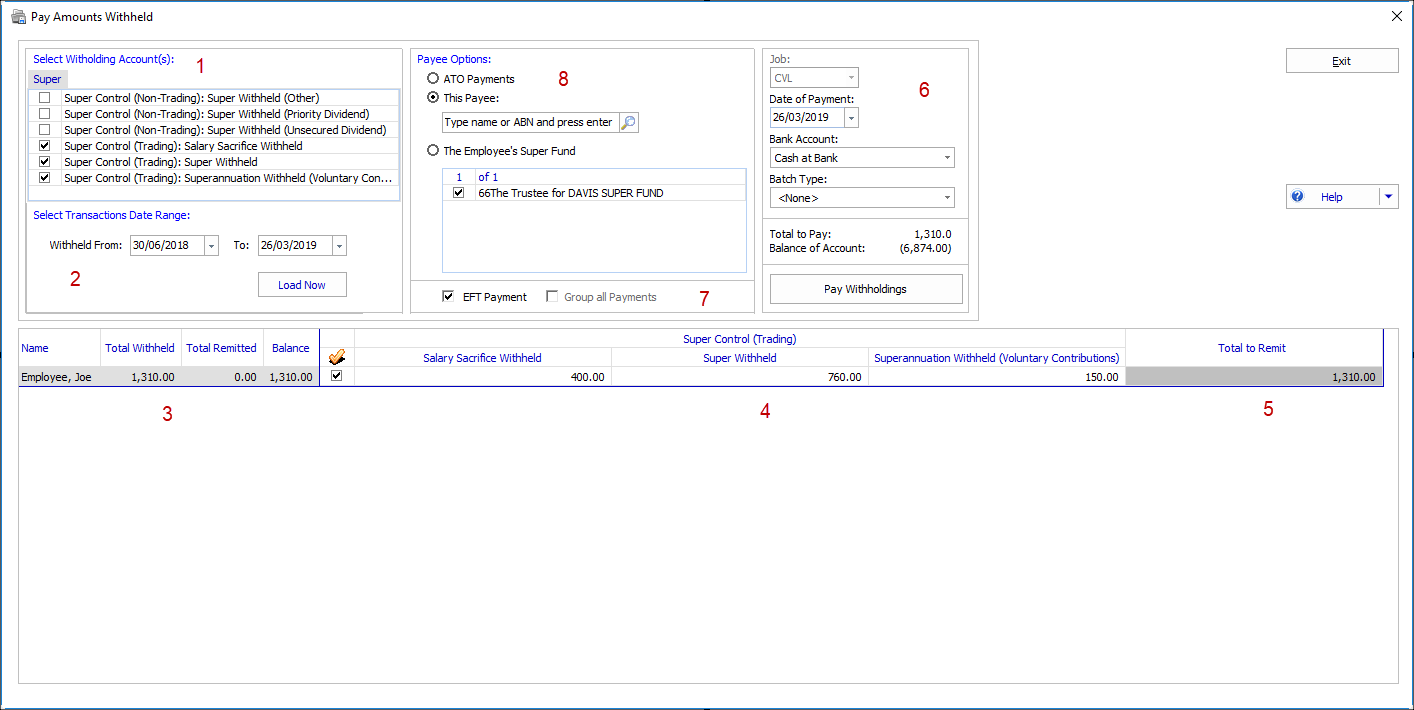
Task: Open the Date of Payment calendar dropdown
Action: tap(851, 118)
